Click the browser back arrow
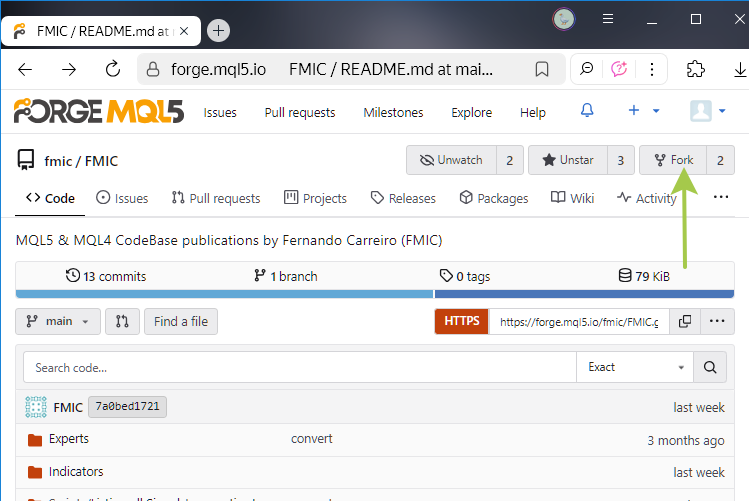Image resolution: width=749 pixels, height=501 pixels. [x=25, y=70]
